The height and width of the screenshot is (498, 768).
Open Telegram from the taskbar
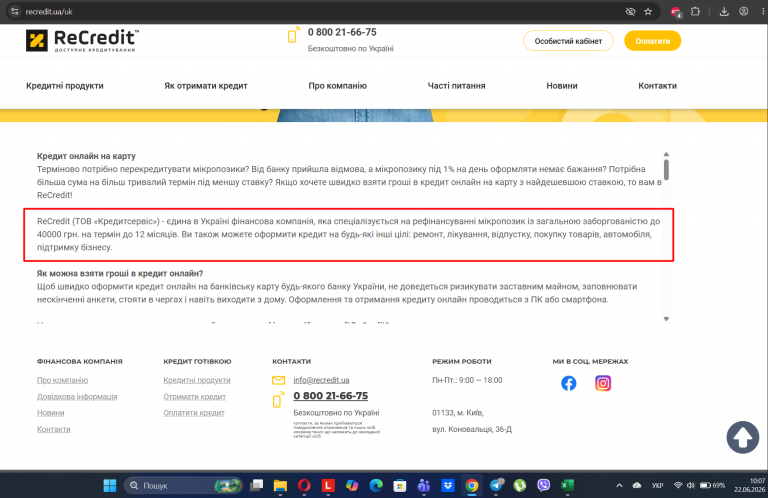pos(496,485)
